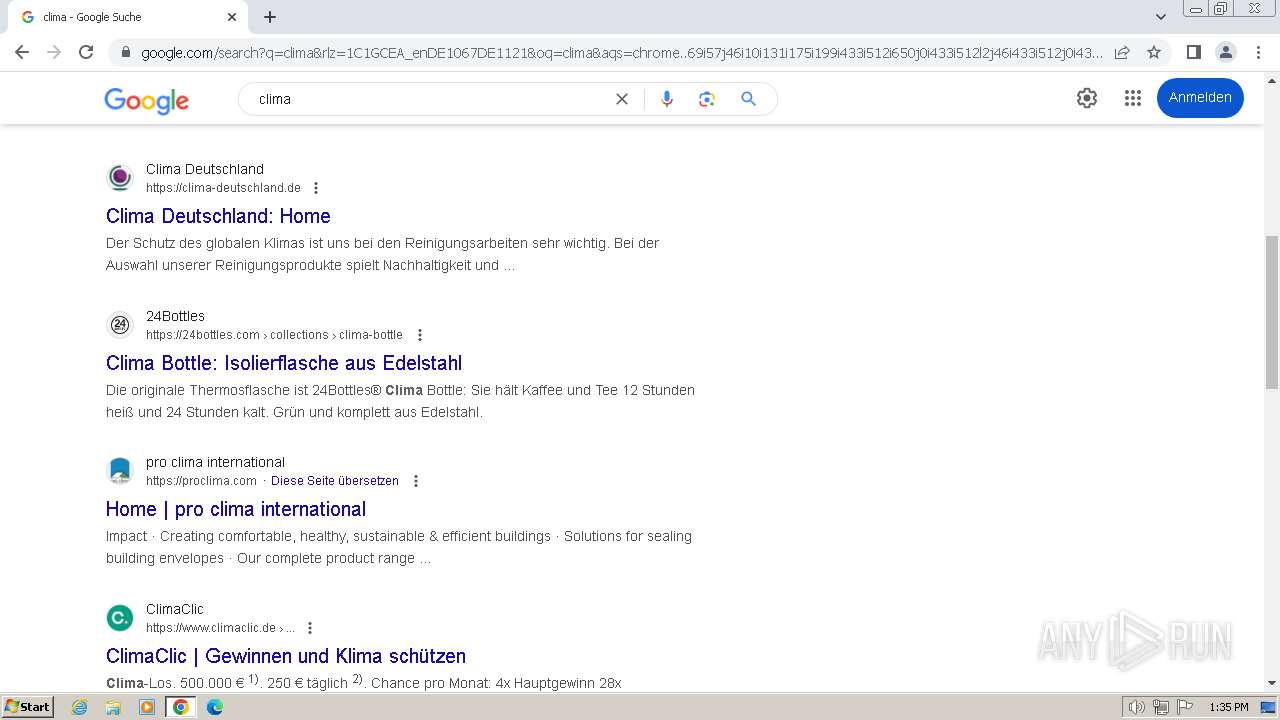Click the ClimaClic green favicon
Viewport: 1280px width, 720px height.
tap(120, 618)
